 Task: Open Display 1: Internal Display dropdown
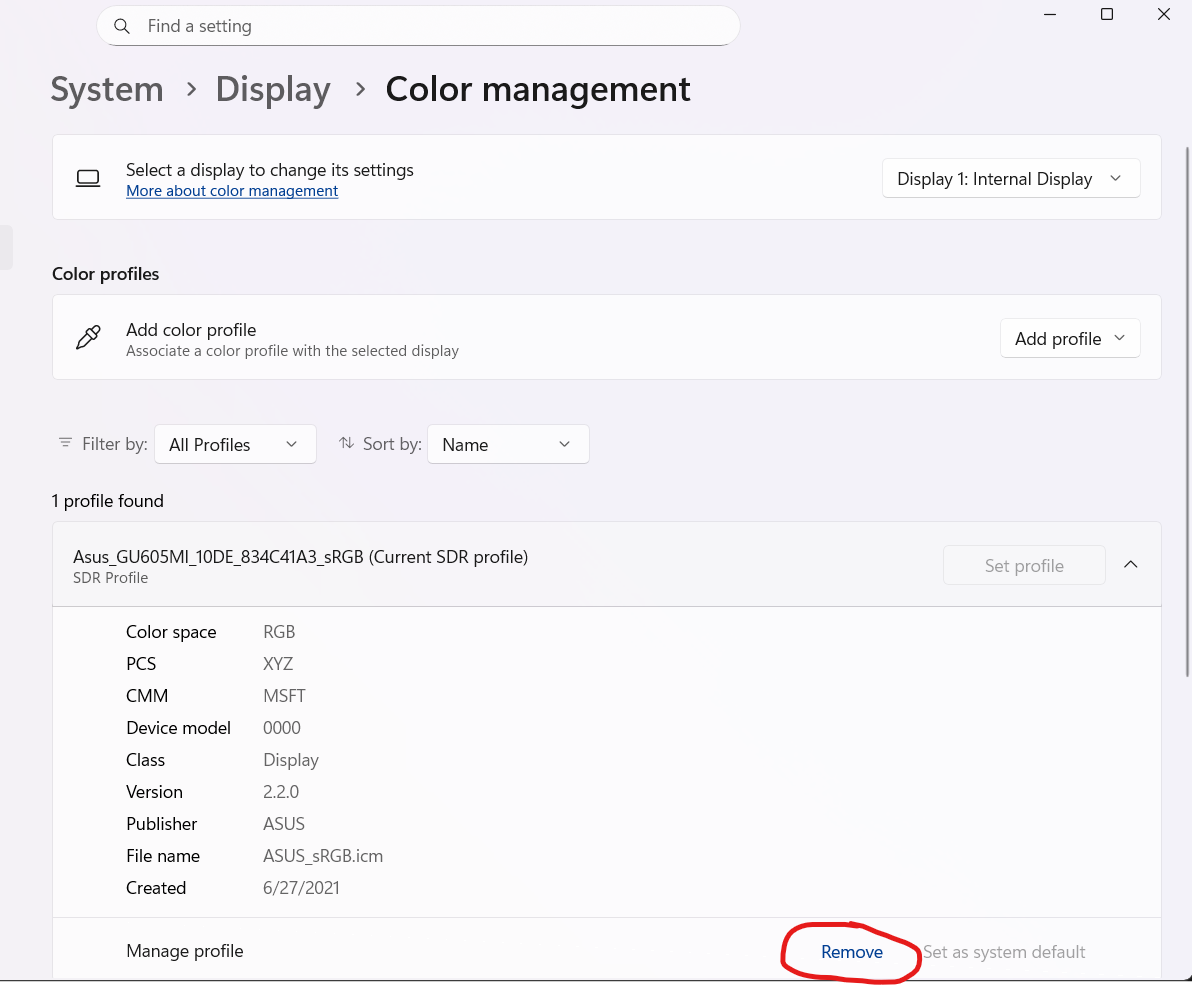point(1010,179)
